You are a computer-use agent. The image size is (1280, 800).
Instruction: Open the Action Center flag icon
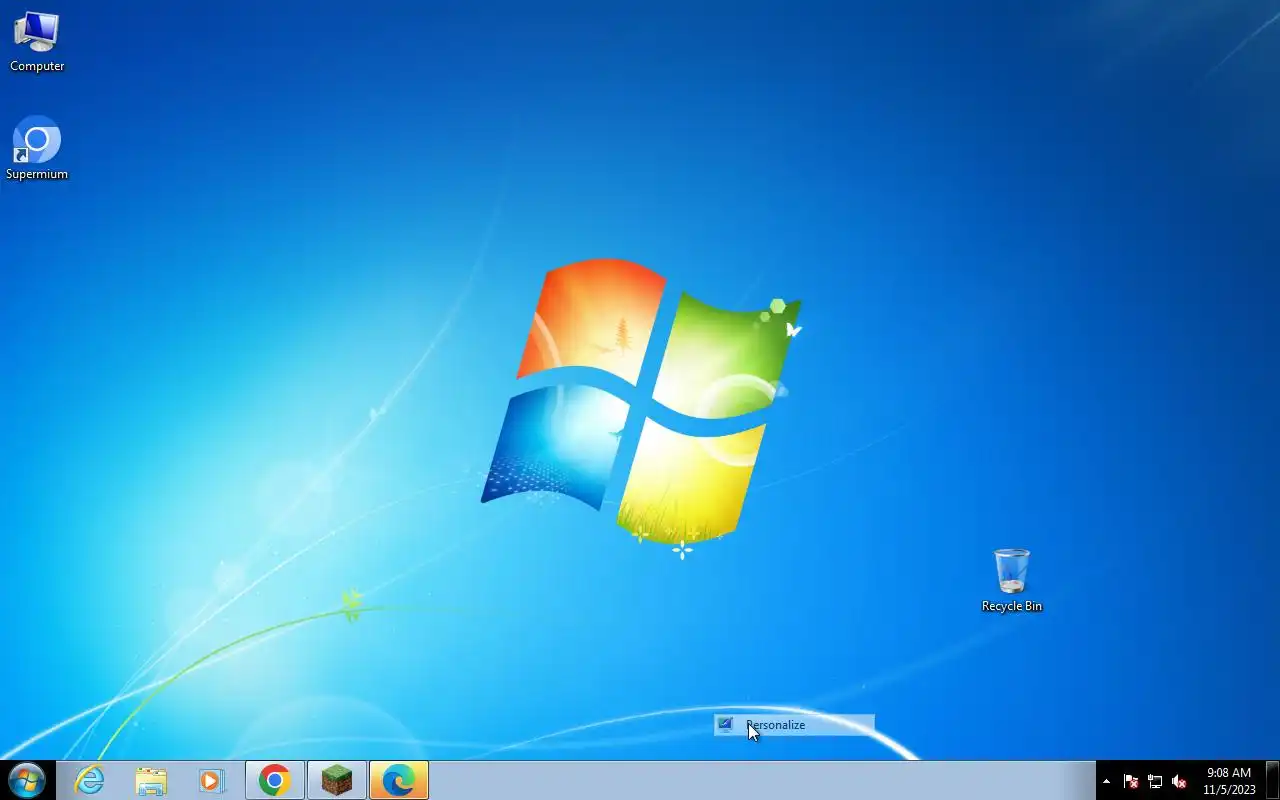click(x=1131, y=781)
